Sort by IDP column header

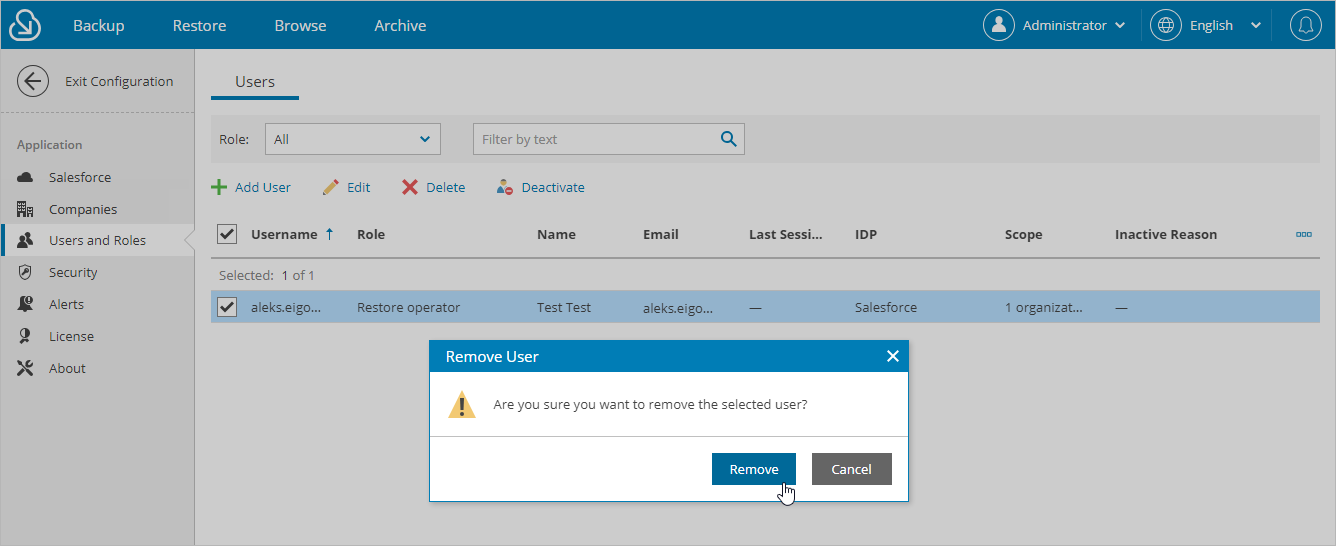(866, 234)
